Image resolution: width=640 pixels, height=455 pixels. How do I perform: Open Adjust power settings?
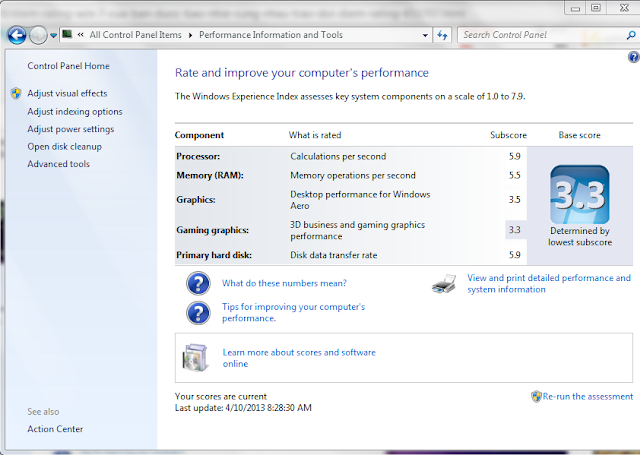(x=71, y=129)
